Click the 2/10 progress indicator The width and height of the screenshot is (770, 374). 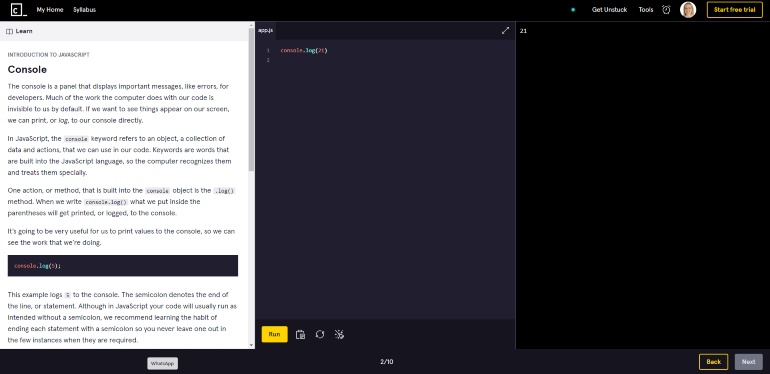point(386,362)
